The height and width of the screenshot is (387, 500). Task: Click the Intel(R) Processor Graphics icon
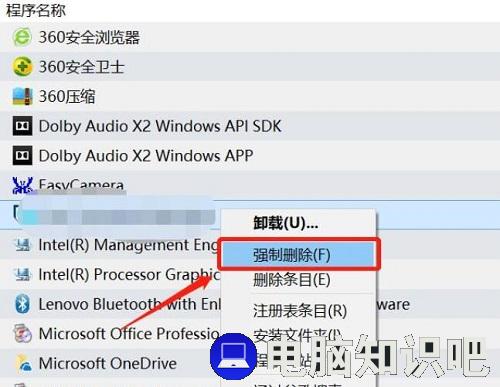[23, 275]
